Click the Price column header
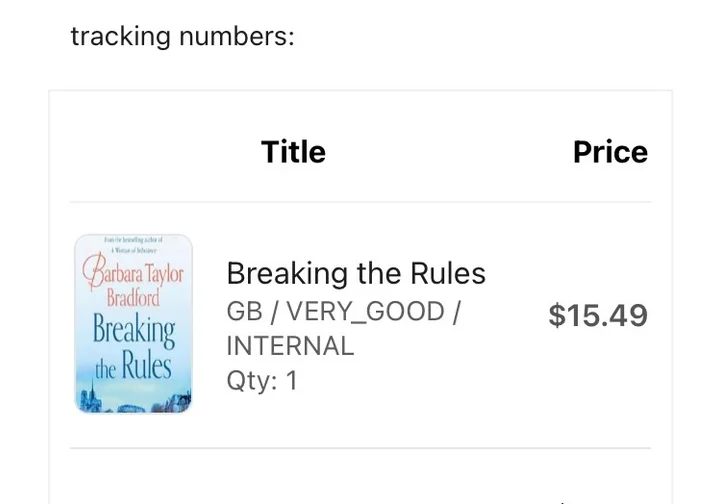 click(x=610, y=151)
